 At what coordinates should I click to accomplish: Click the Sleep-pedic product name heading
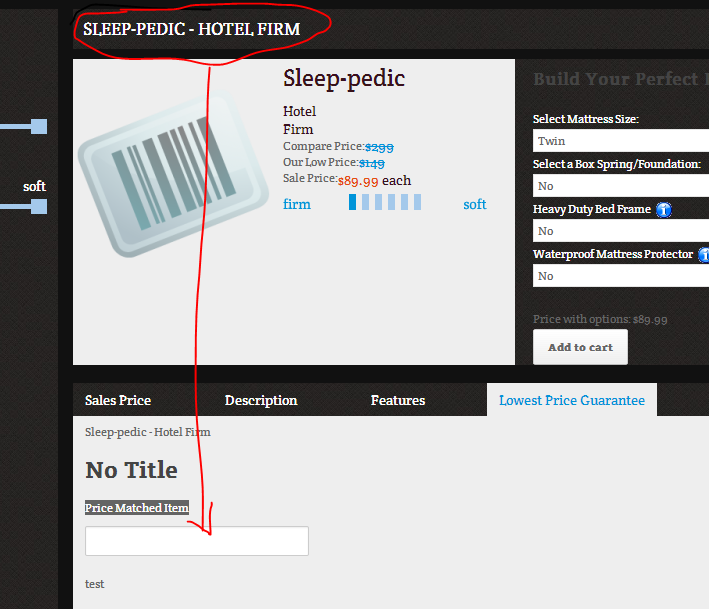point(344,78)
